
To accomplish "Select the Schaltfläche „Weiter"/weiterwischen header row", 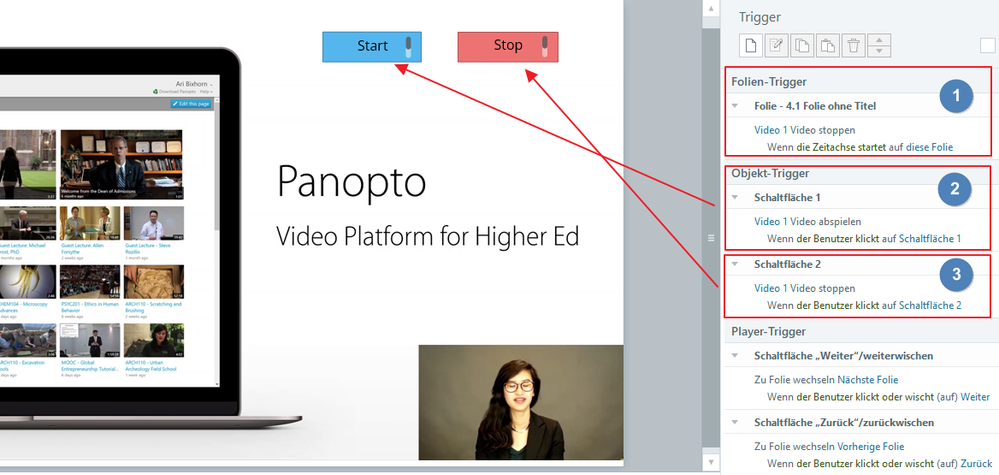I will point(862,355).
